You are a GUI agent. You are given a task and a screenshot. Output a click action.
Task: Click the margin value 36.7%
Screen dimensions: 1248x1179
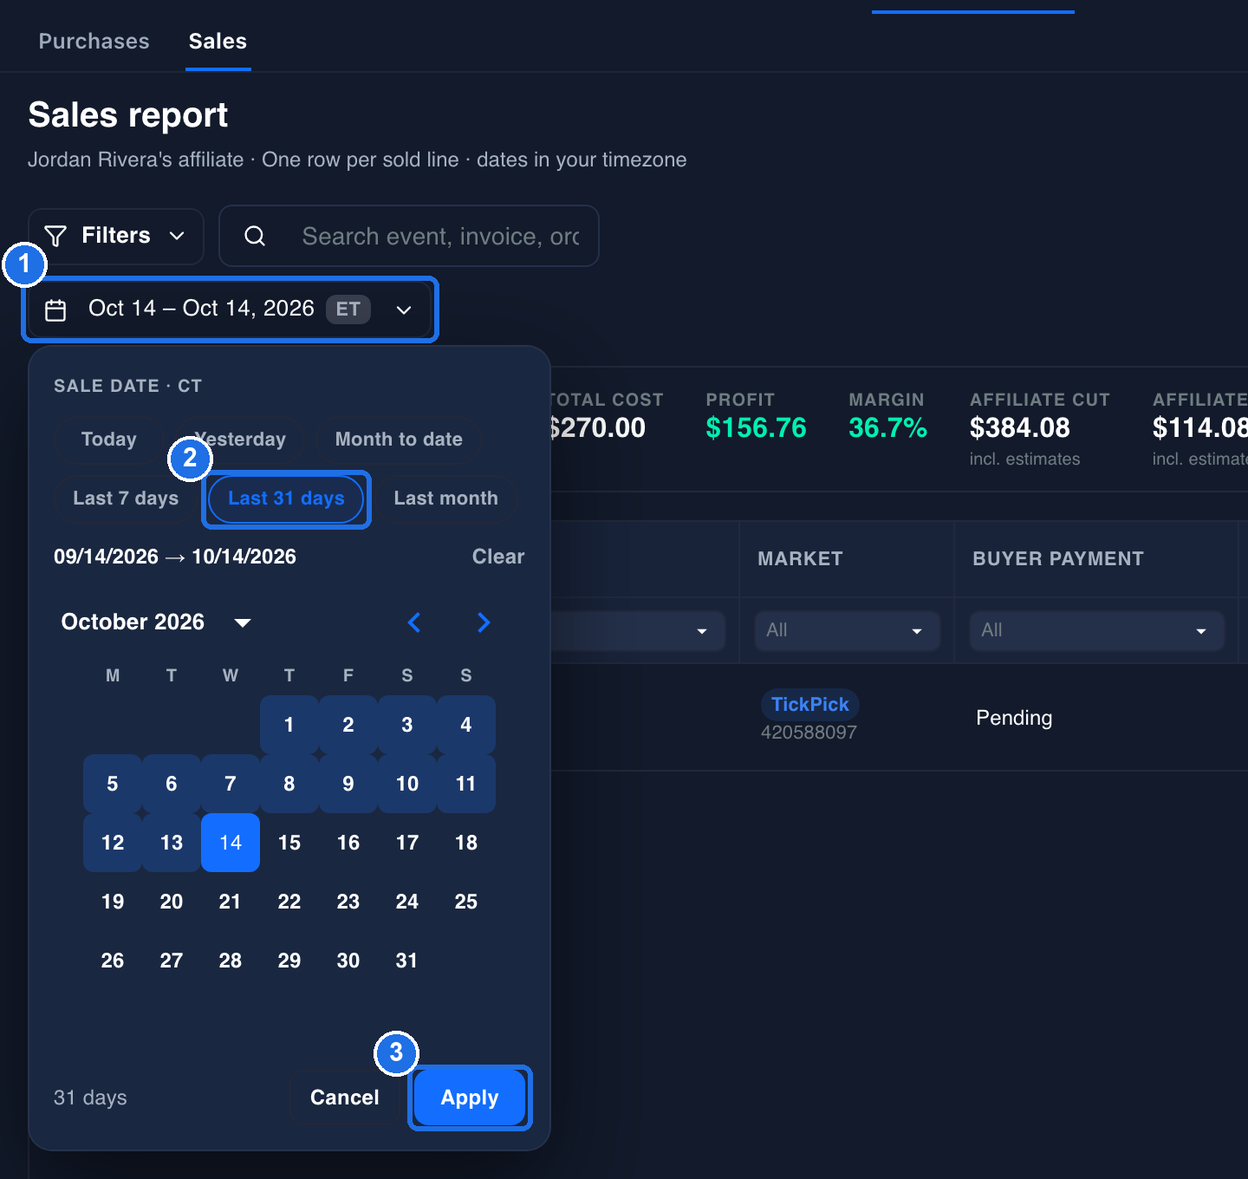point(888,428)
